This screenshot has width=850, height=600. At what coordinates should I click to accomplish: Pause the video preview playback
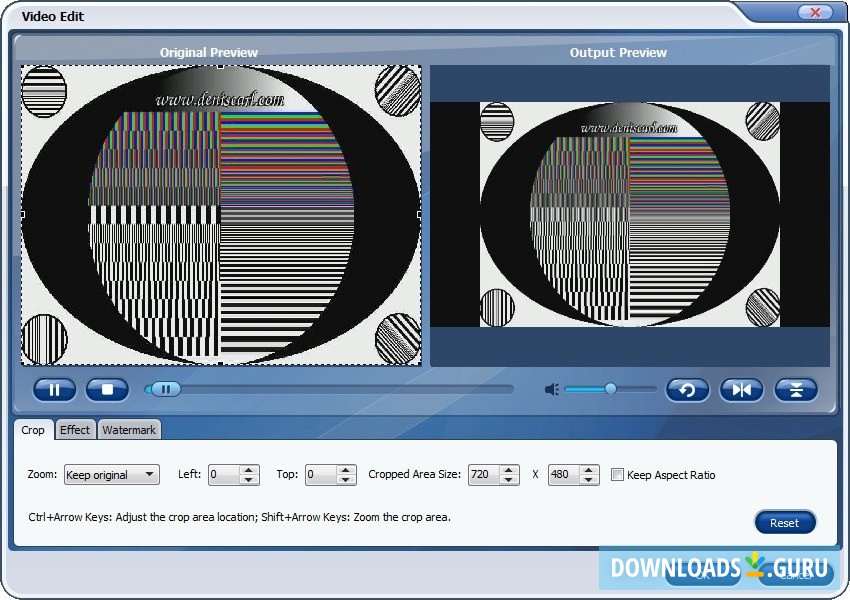pos(54,390)
